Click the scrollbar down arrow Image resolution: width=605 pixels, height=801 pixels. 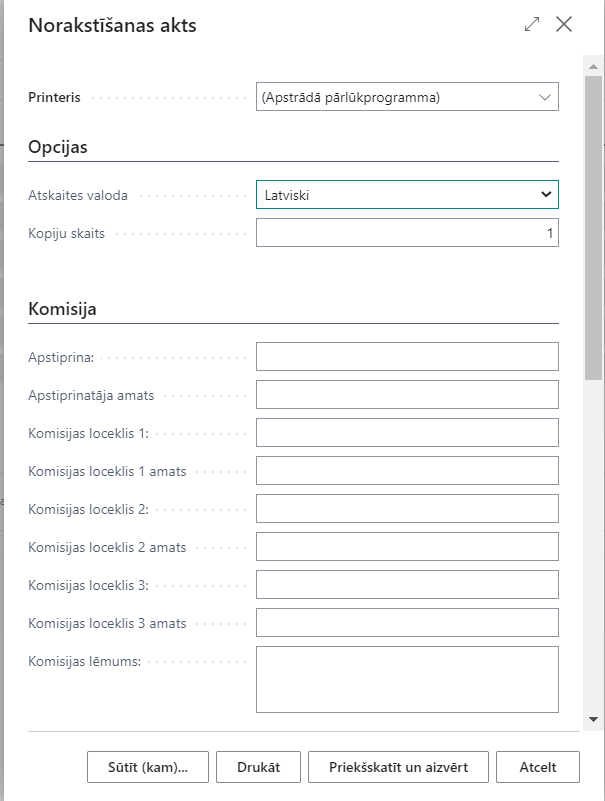click(593, 719)
